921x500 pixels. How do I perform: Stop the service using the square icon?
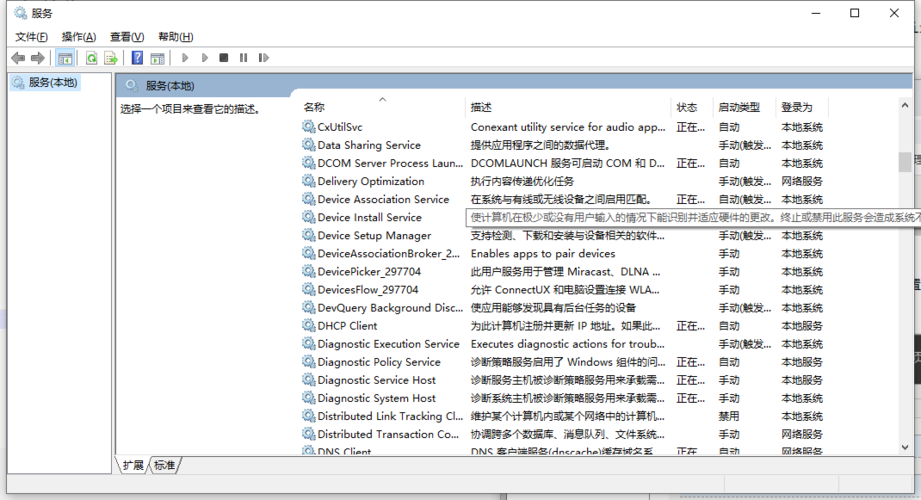(224, 58)
